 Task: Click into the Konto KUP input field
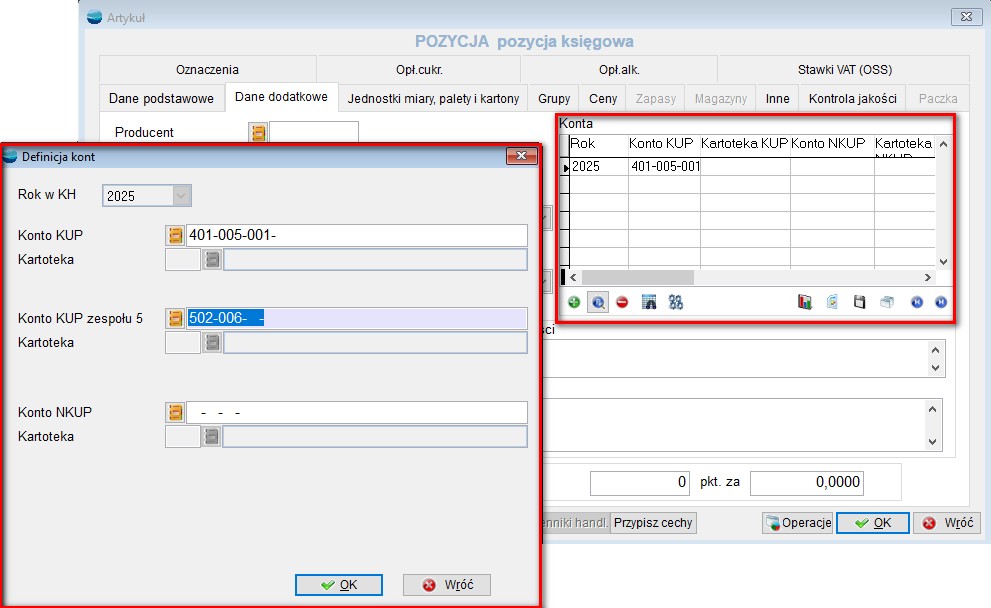coord(357,235)
